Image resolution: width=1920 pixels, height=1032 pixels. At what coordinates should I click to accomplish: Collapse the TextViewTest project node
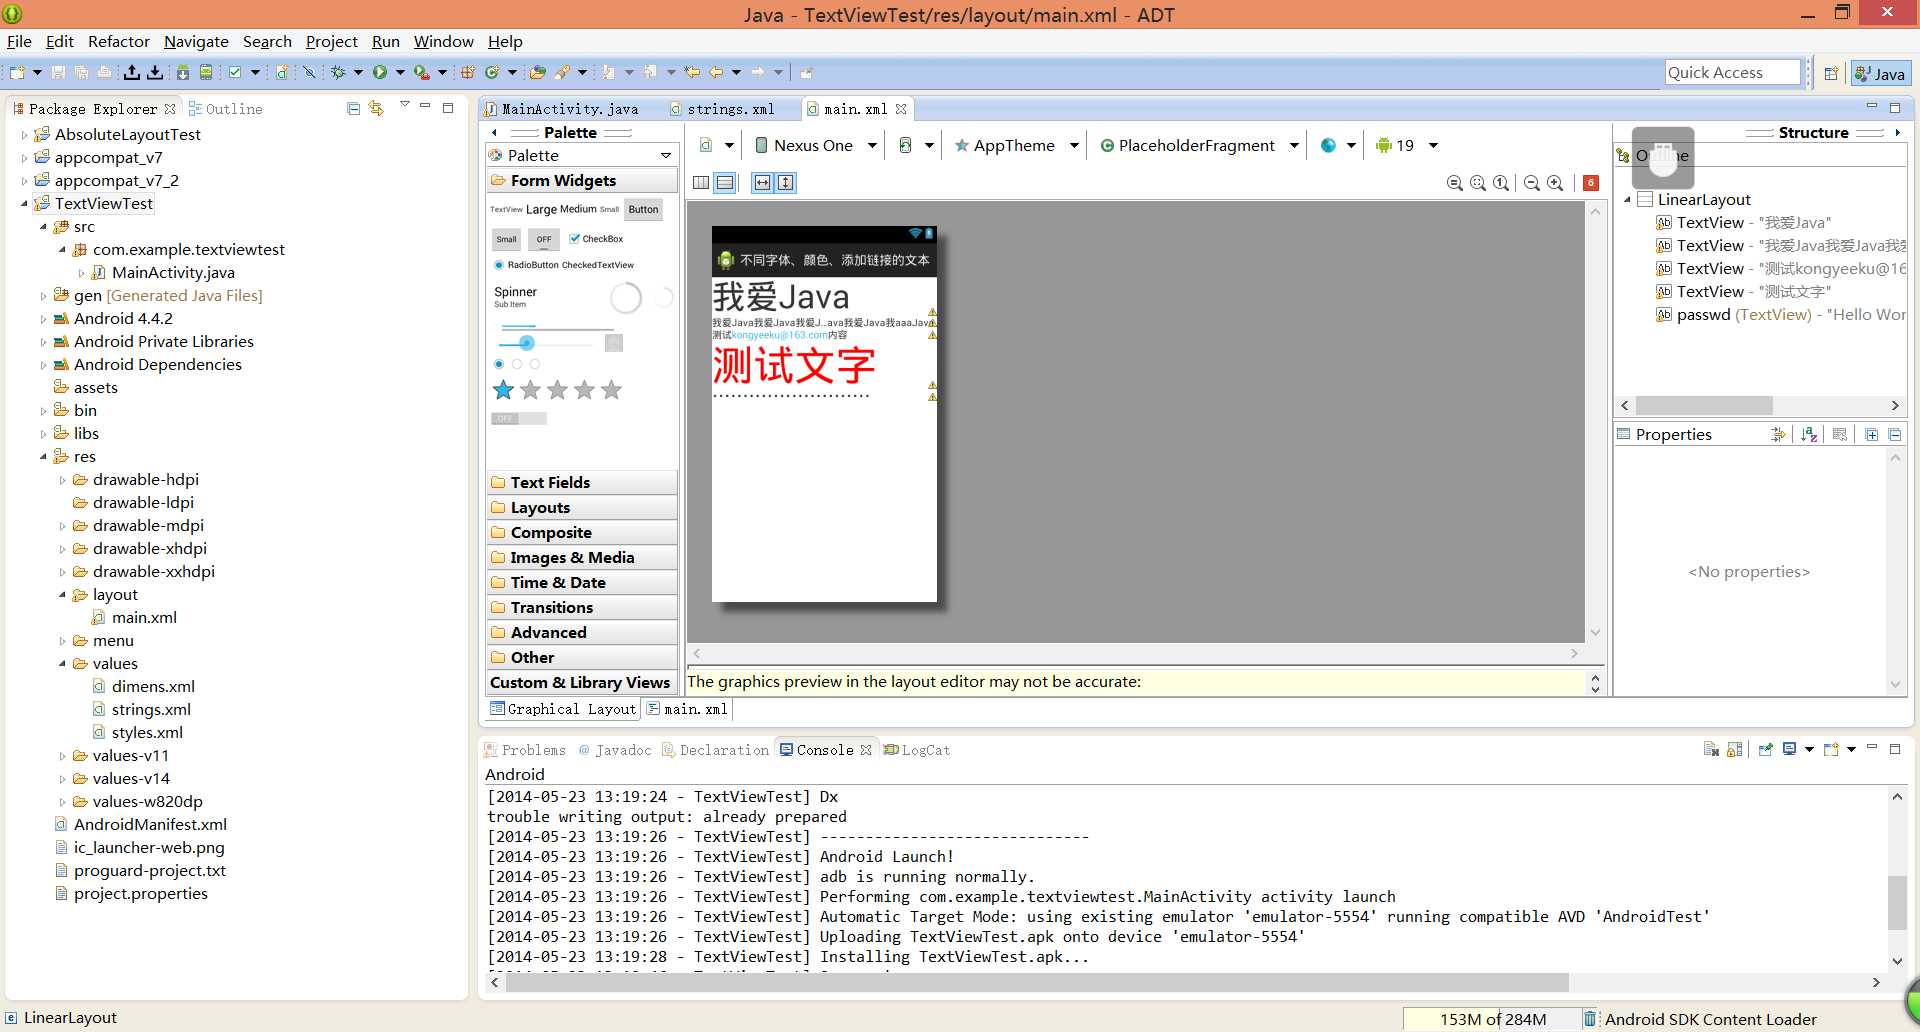[25, 203]
